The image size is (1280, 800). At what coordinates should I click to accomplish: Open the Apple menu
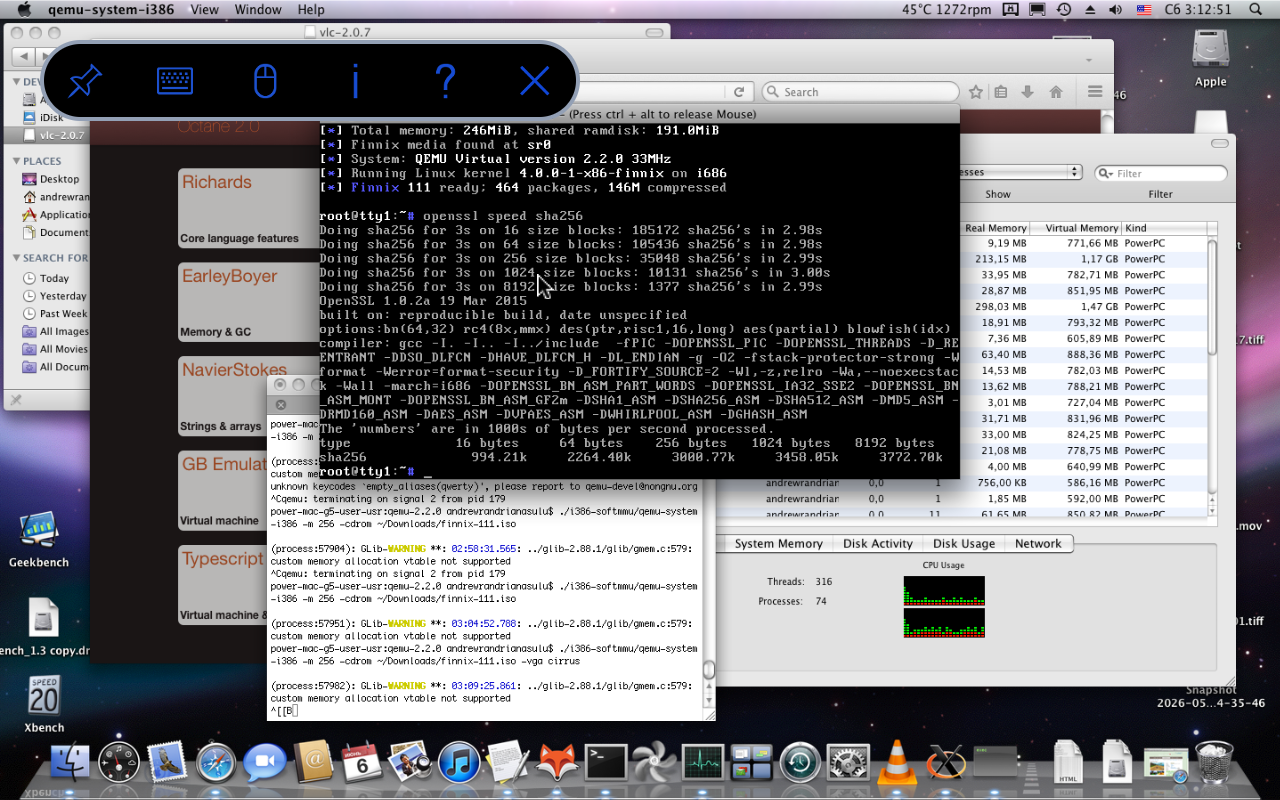(24, 9)
